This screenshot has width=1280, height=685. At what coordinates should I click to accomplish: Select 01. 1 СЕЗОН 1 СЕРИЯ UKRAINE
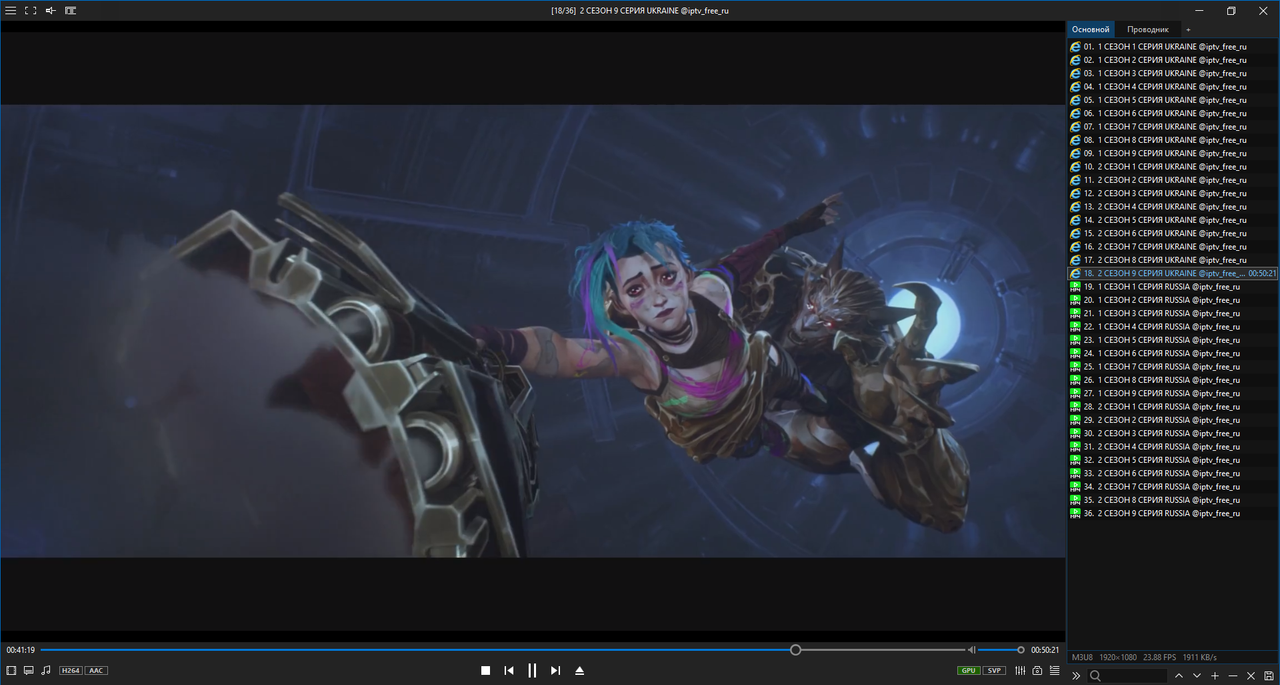pyautogui.click(x=1173, y=46)
